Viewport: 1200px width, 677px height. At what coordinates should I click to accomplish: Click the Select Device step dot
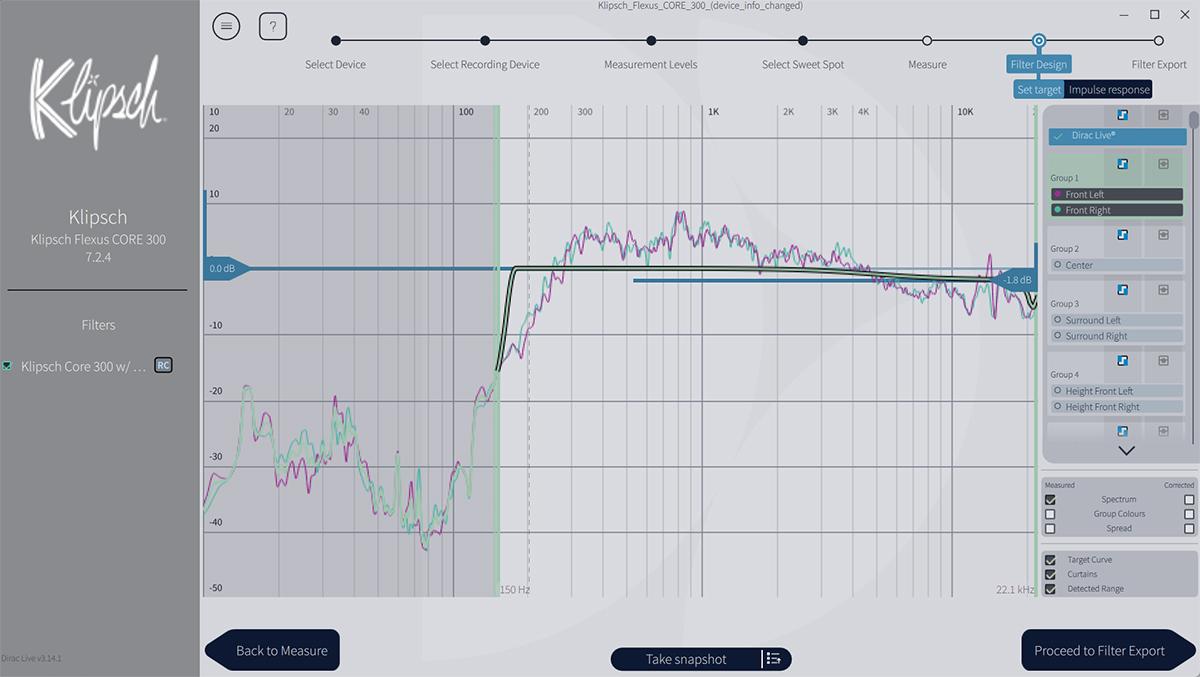tap(336, 41)
